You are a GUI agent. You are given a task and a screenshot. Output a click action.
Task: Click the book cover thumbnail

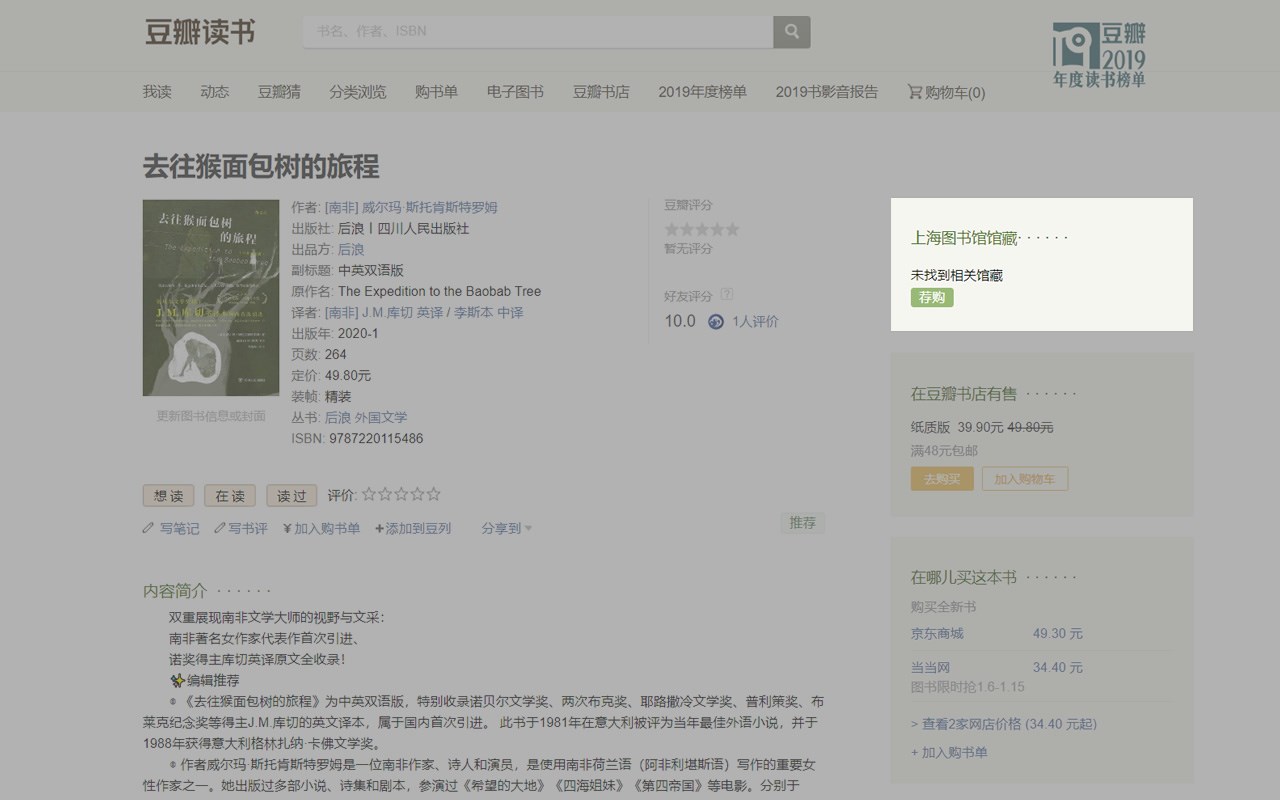[211, 298]
